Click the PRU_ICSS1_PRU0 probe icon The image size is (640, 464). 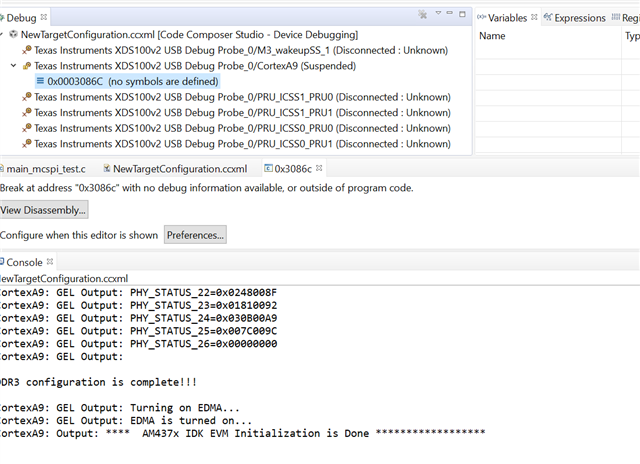(x=27, y=97)
